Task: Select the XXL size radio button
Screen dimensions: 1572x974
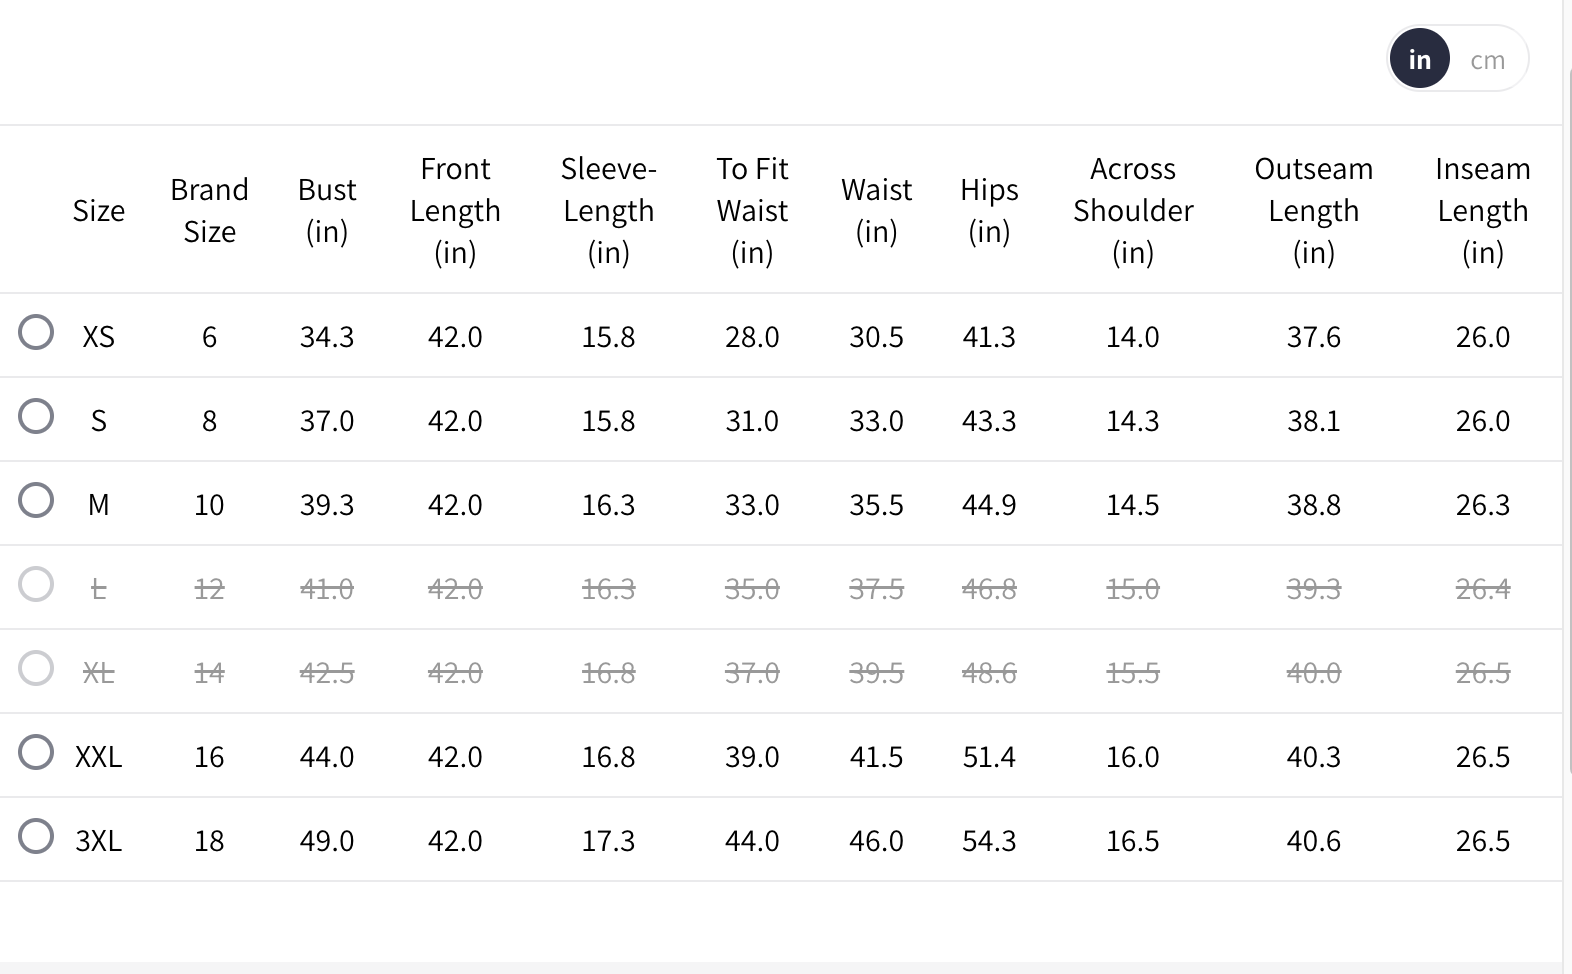Action: (36, 752)
